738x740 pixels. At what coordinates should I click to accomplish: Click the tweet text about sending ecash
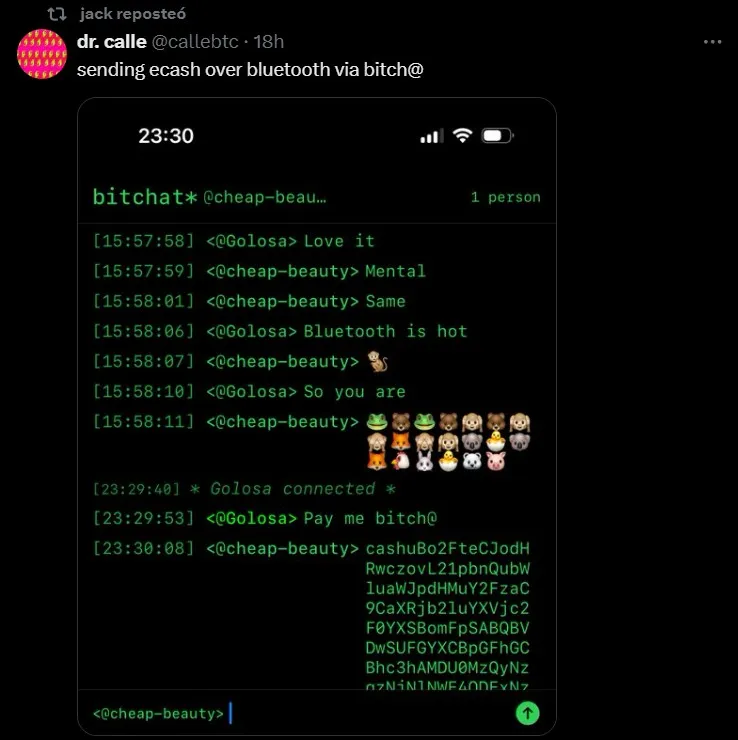(250, 69)
